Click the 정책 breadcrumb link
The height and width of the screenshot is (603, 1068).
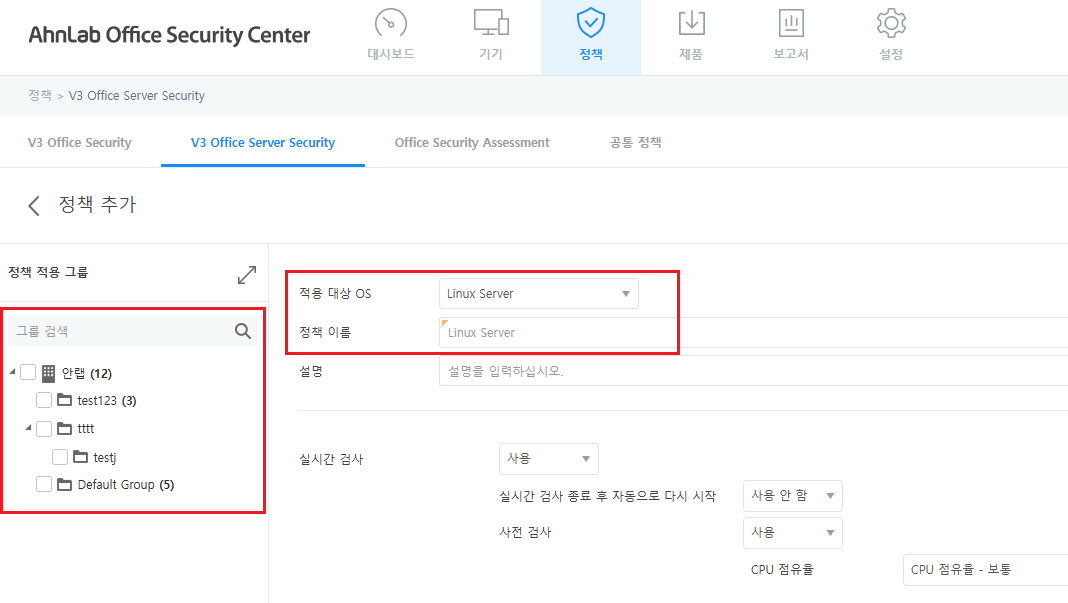pos(40,95)
